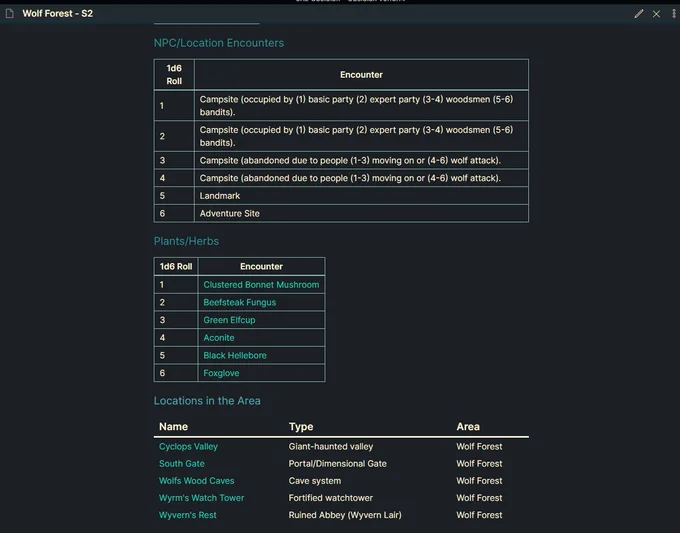Click the Giant-haunted valley type cell
The width and height of the screenshot is (680, 533).
(x=330, y=446)
